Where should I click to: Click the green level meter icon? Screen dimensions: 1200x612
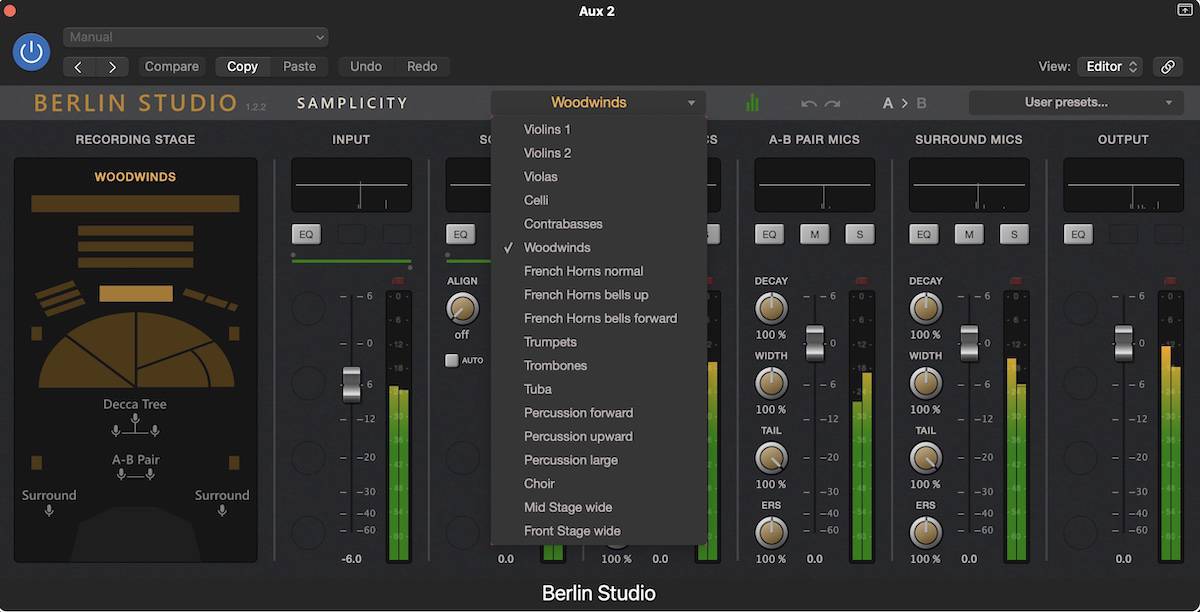752,102
